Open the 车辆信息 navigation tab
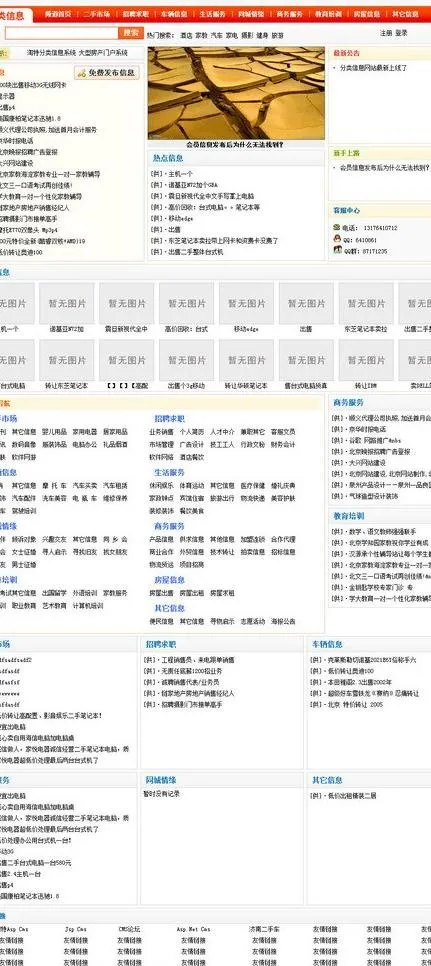 [x=174, y=14]
